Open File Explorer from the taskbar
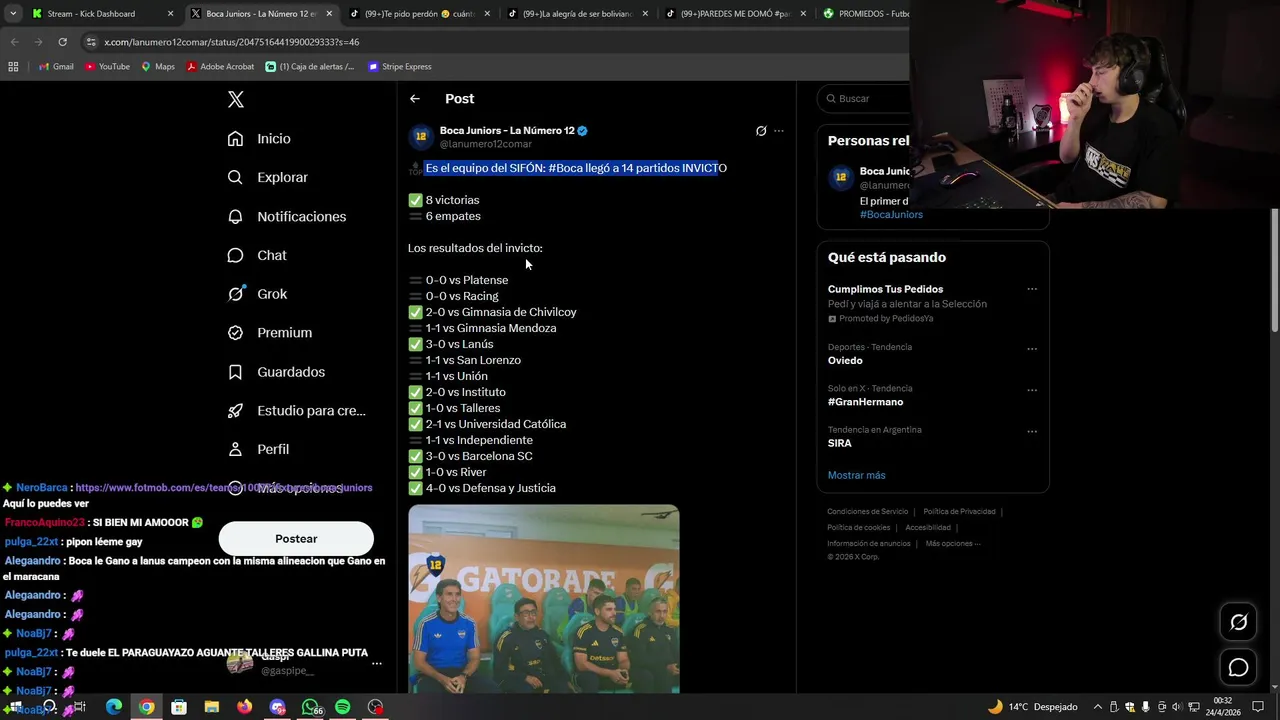This screenshot has height=720, width=1280. coord(212,707)
